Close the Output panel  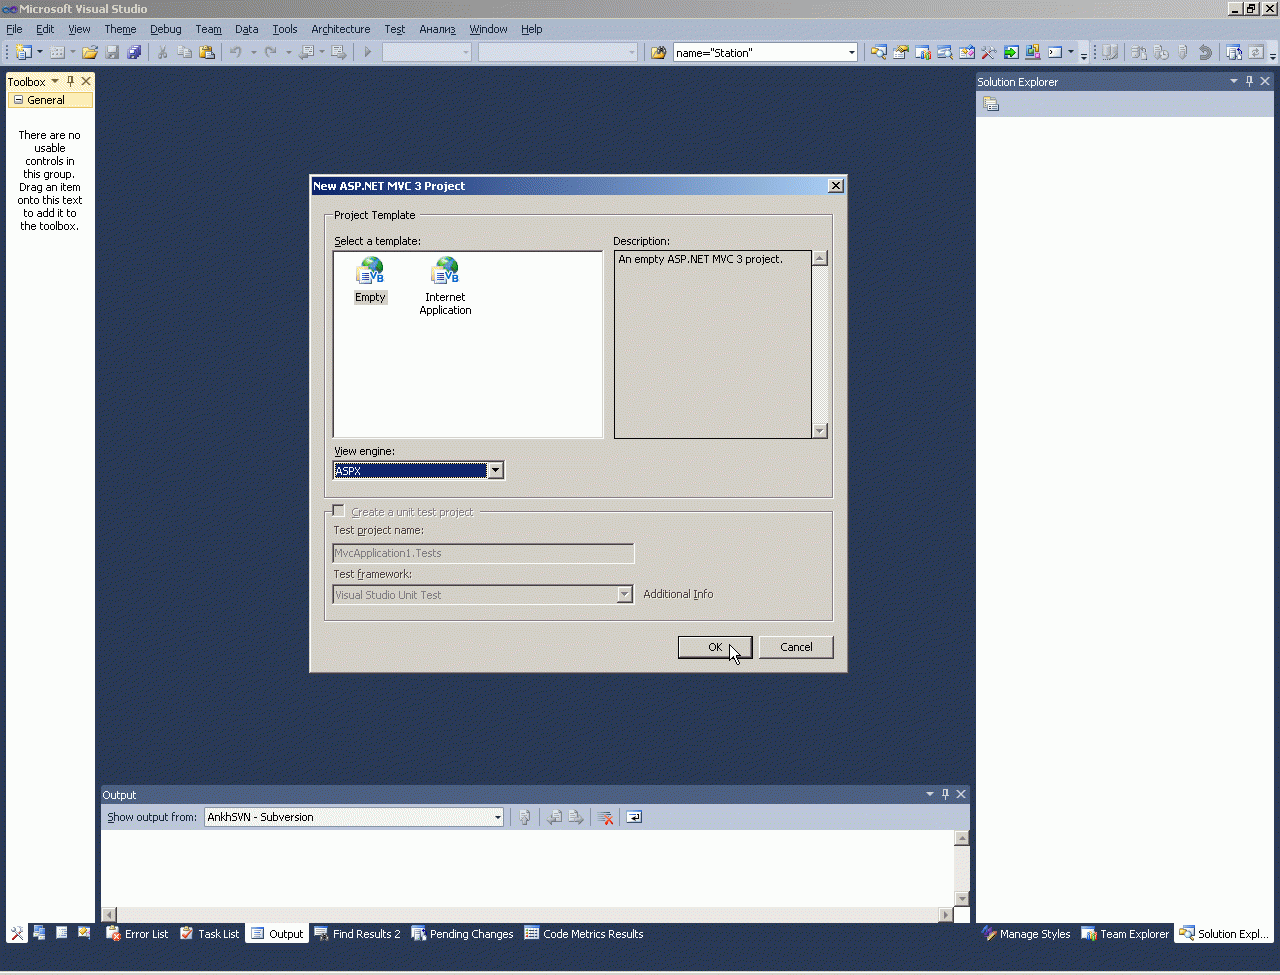pyautogui.click(x=961, y=794)
